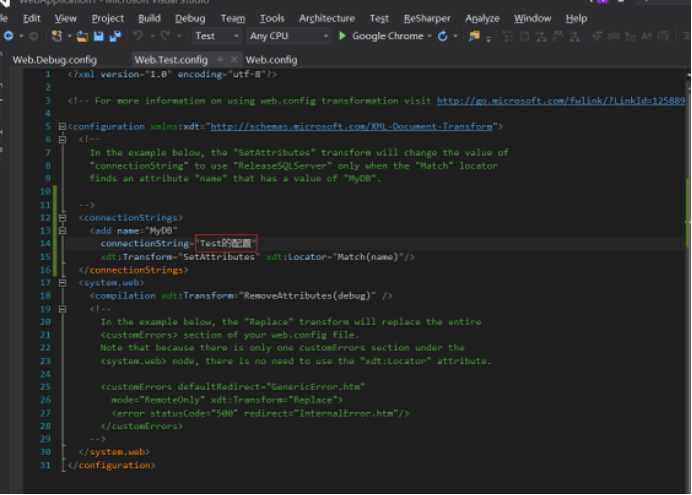Save the current file with the Save icon

pos(98,37)
